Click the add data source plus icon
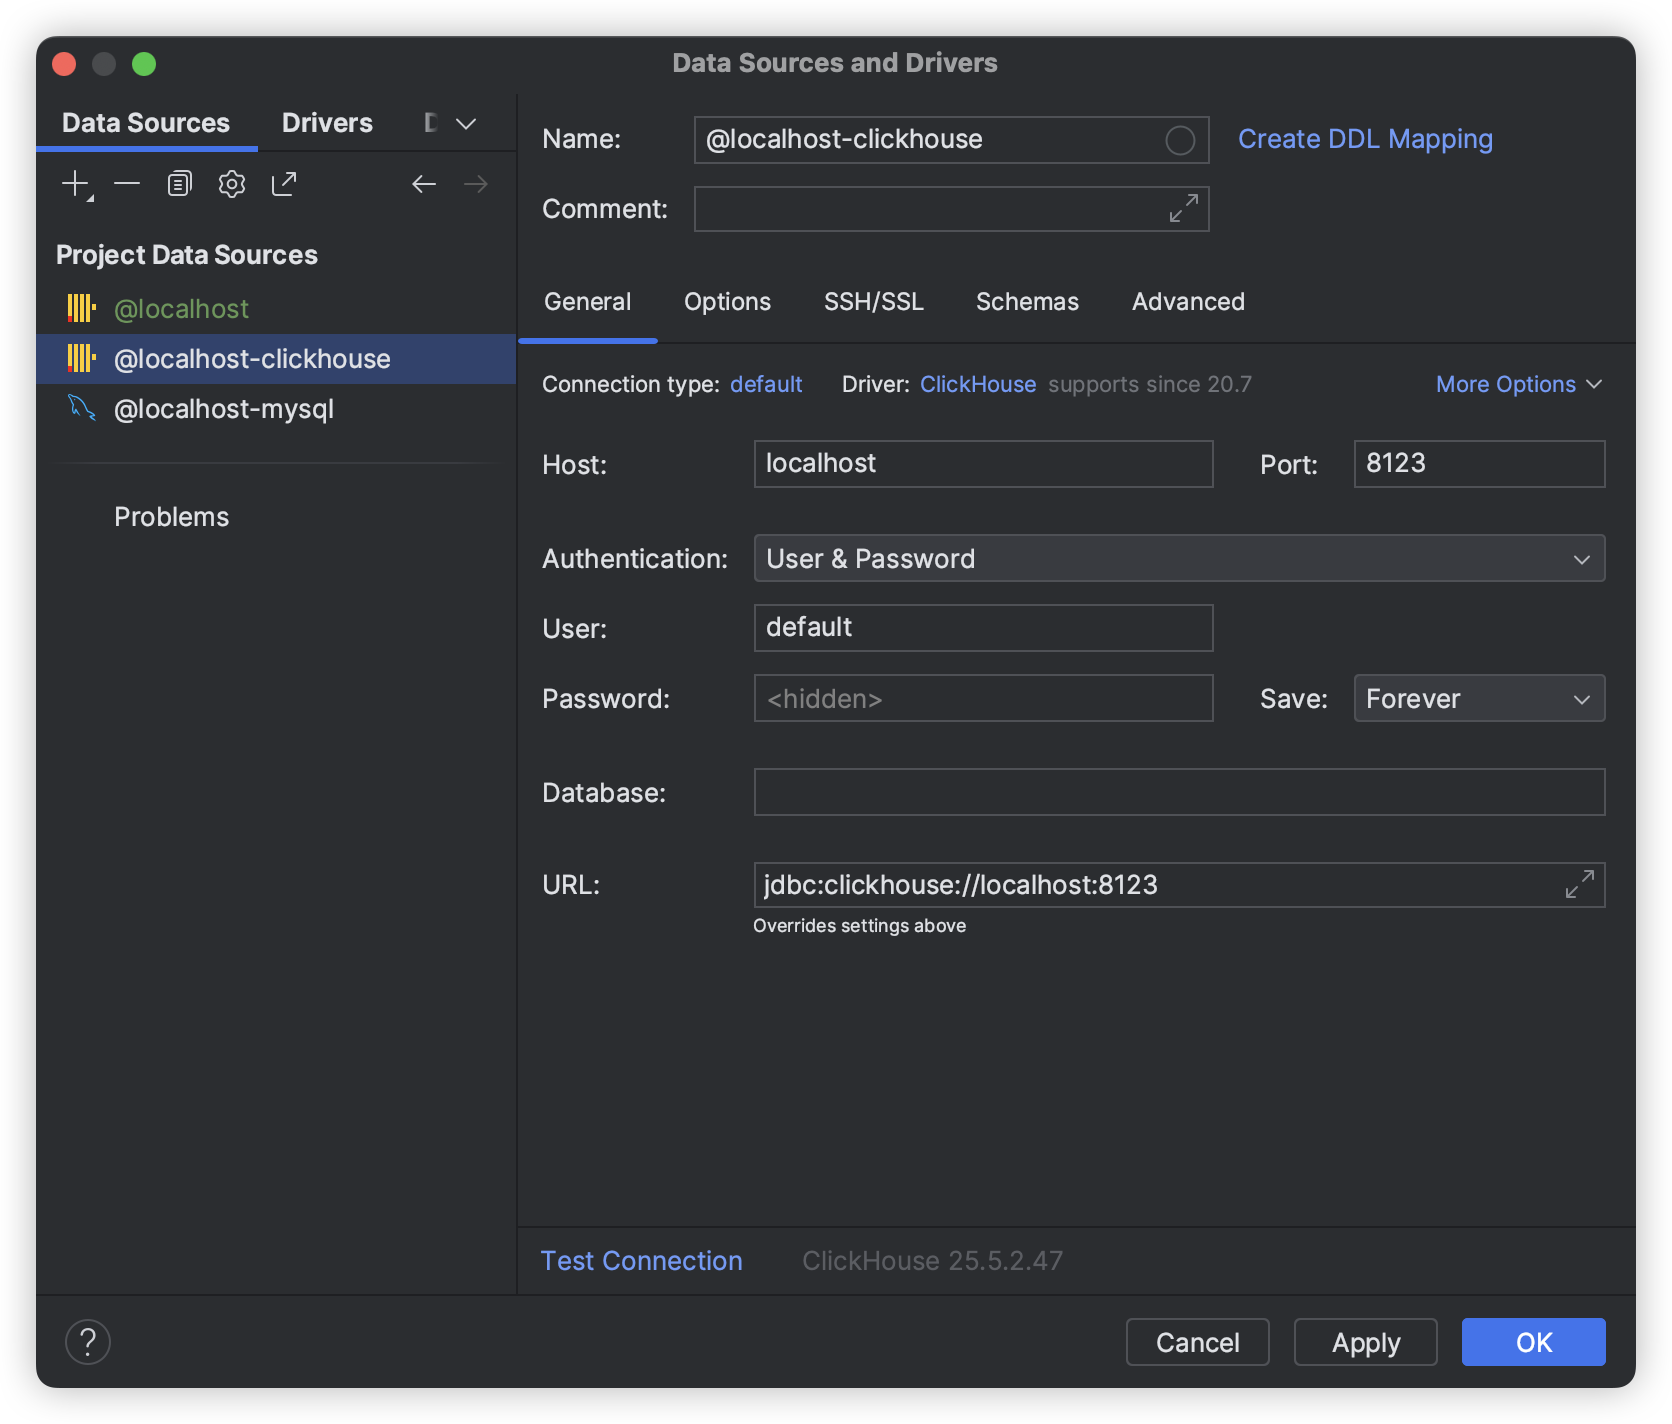This screenshot has width=1672, height=1424. click(x=76, y=184)
